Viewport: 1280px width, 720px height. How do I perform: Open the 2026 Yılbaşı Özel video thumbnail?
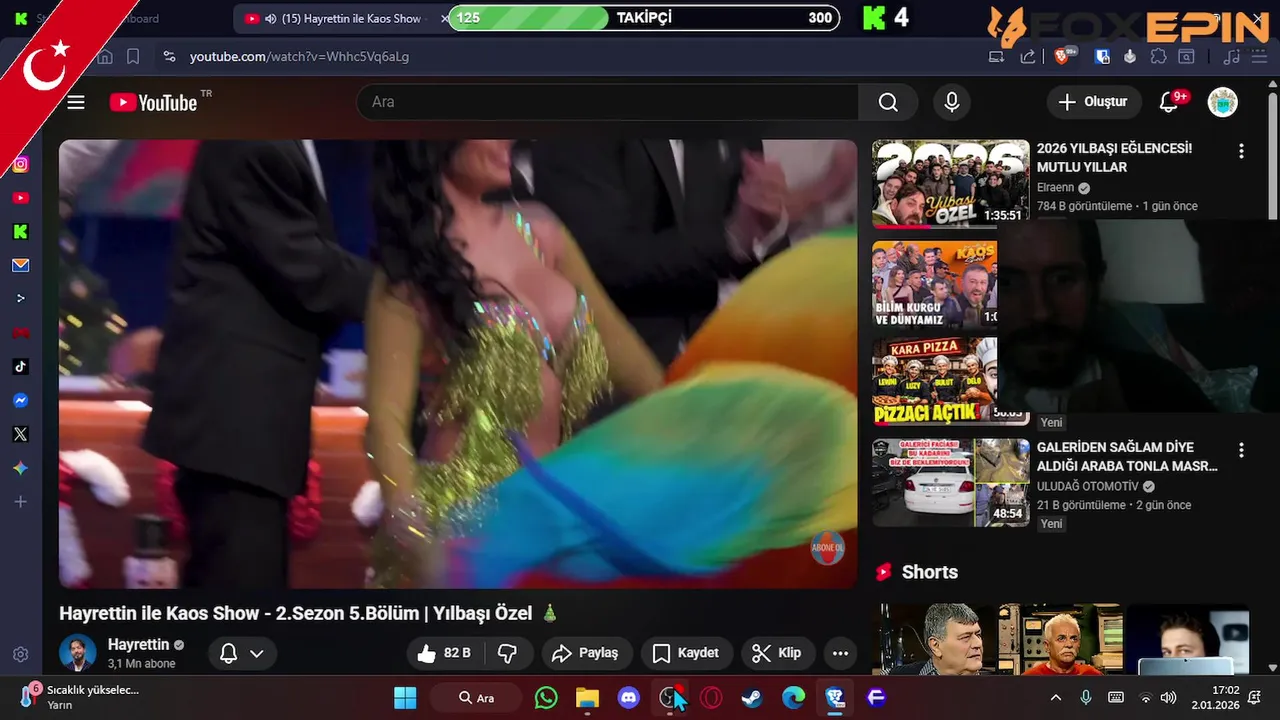(x=950, y=183)
